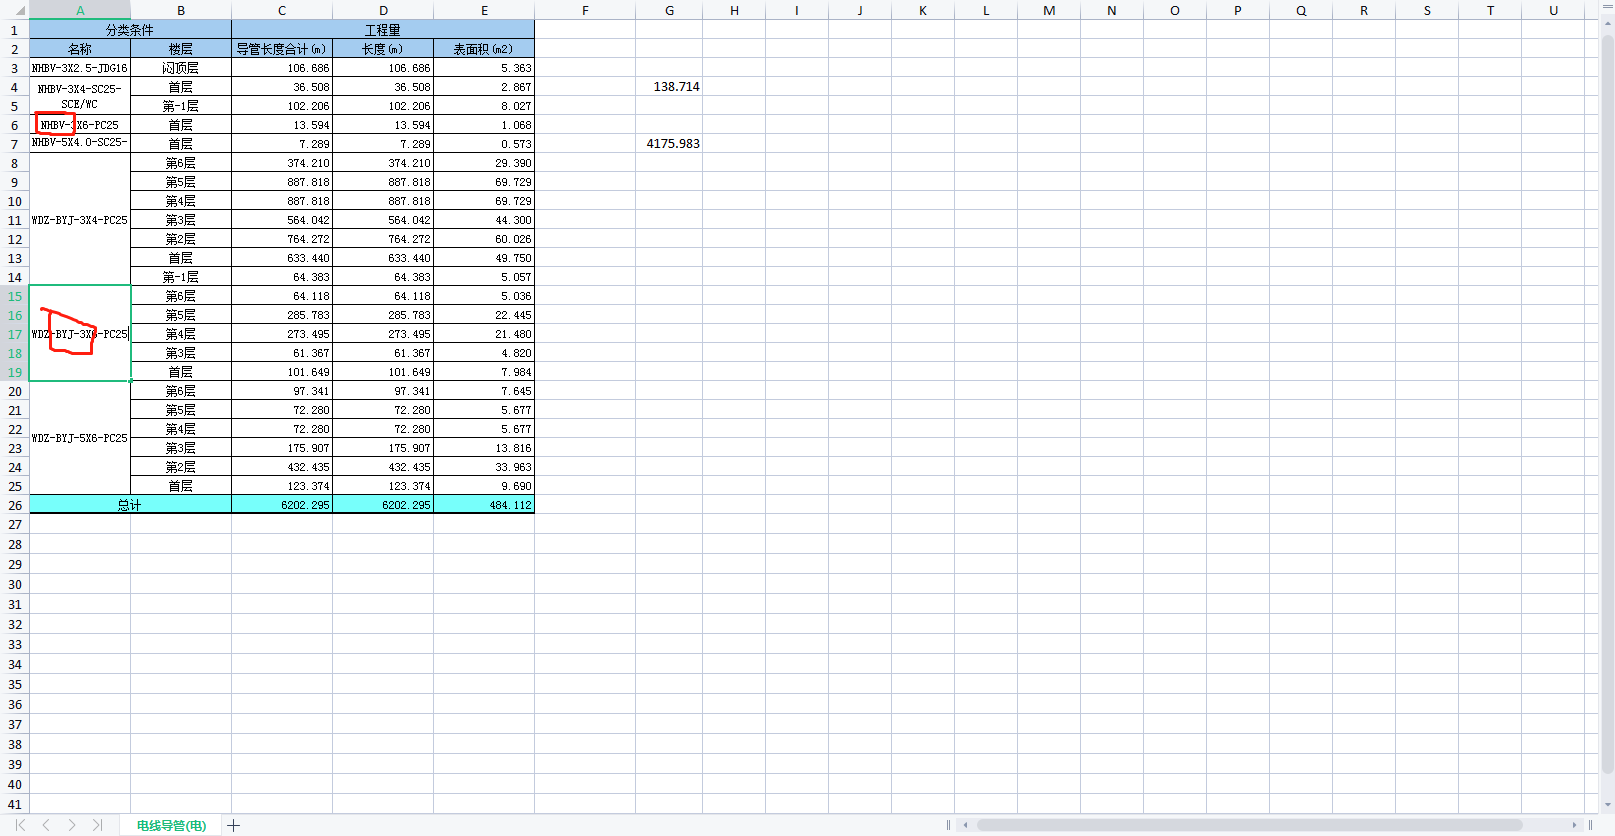Select column T header

1490,10
